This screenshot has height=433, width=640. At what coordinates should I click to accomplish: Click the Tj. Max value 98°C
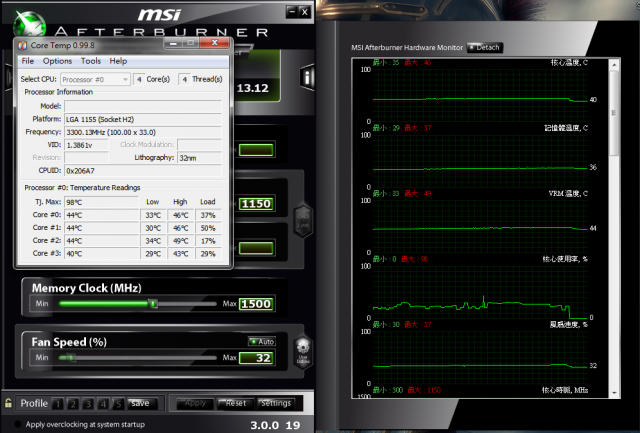[102, 202]
